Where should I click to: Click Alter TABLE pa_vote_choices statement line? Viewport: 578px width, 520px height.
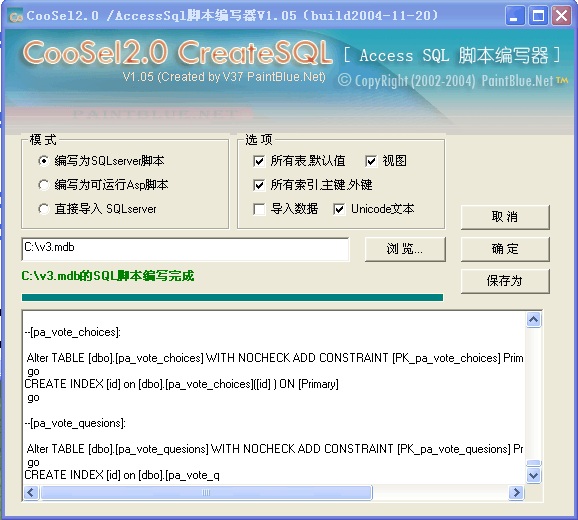click(275, 358)
